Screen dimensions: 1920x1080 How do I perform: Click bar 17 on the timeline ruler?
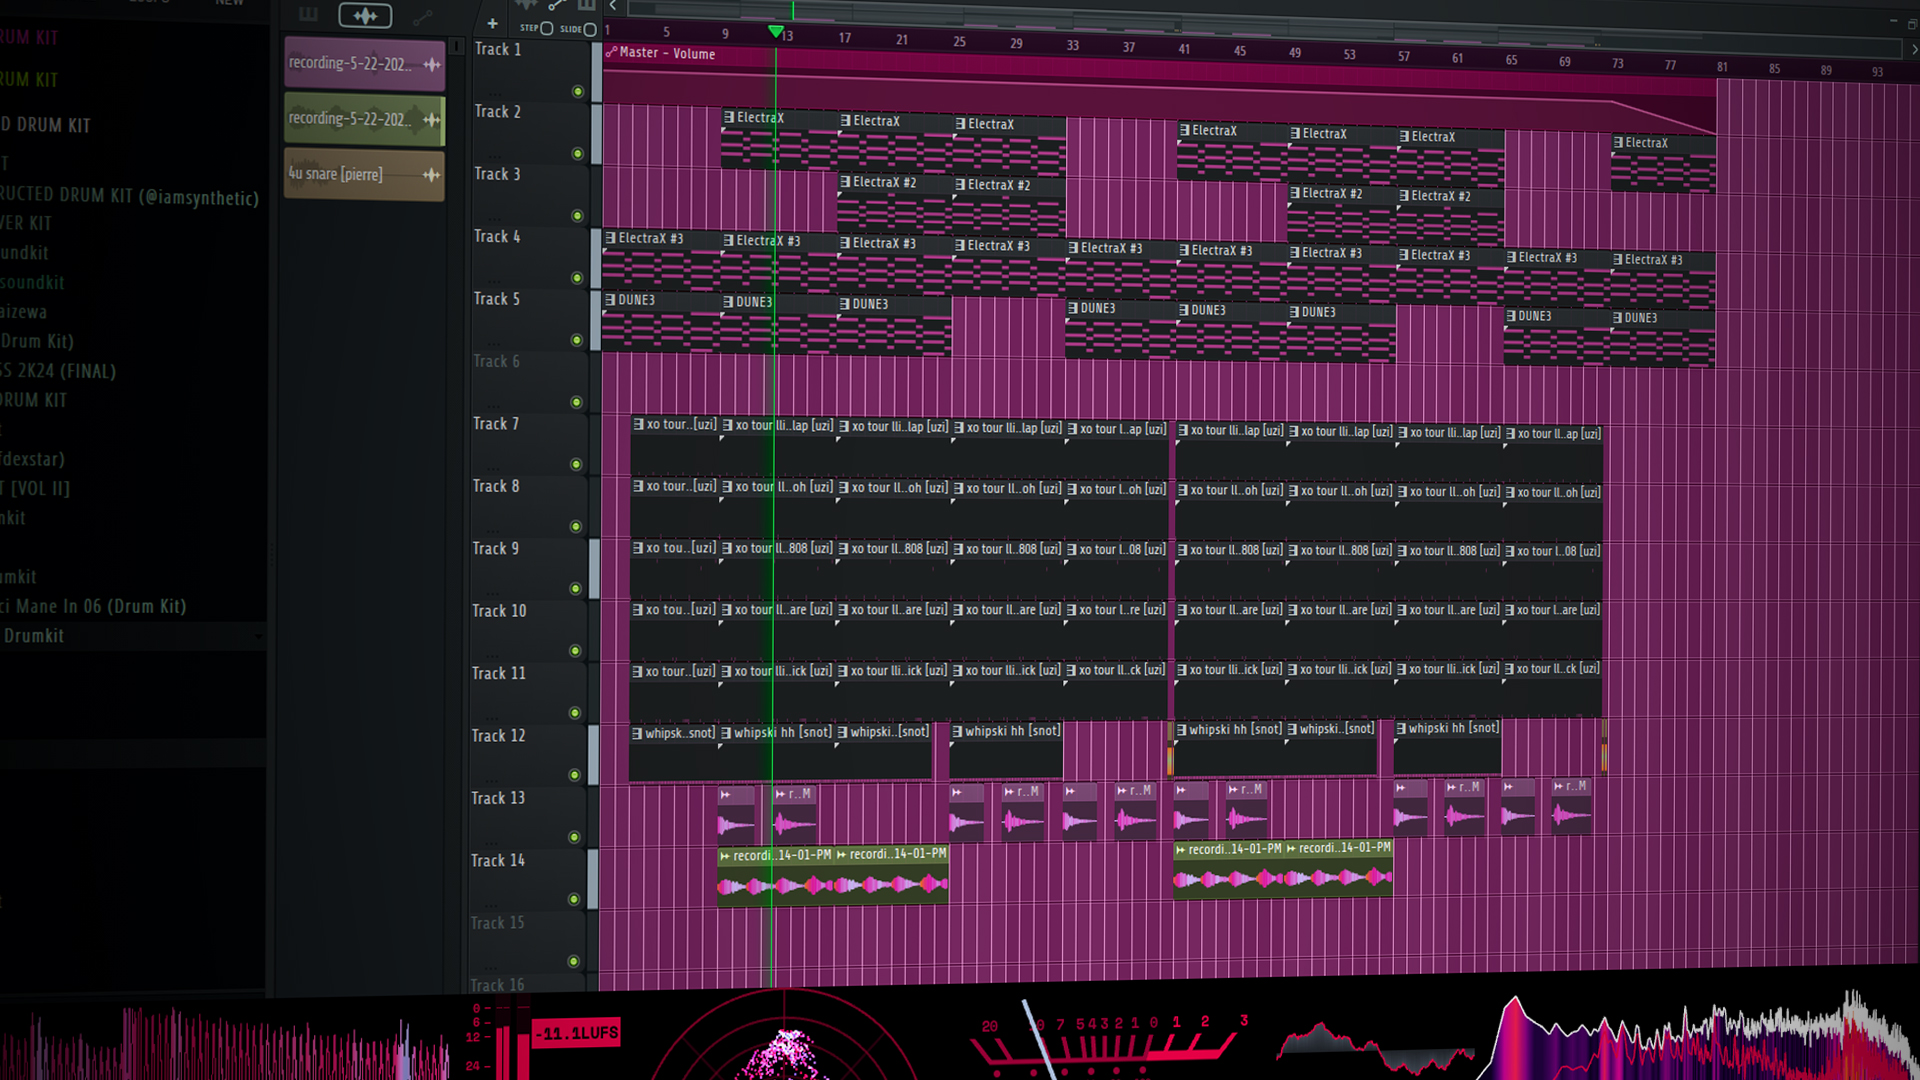tap(845, 37)
